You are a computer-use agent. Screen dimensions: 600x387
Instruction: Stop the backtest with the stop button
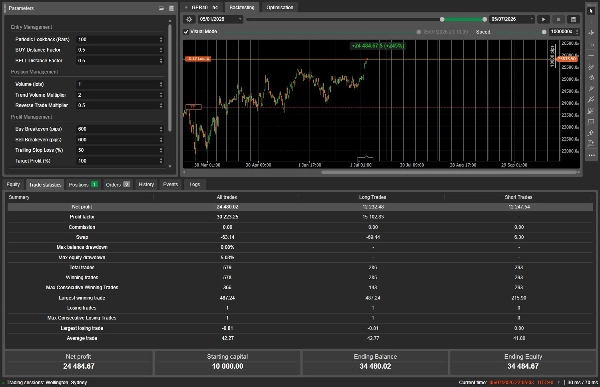[558, 19]
